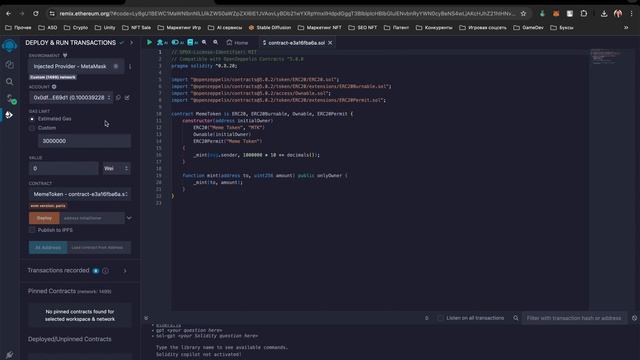Open the vertical dots menu beside environment
The image size is (640, 360).
pyautogui.click(x=130, y=66)
